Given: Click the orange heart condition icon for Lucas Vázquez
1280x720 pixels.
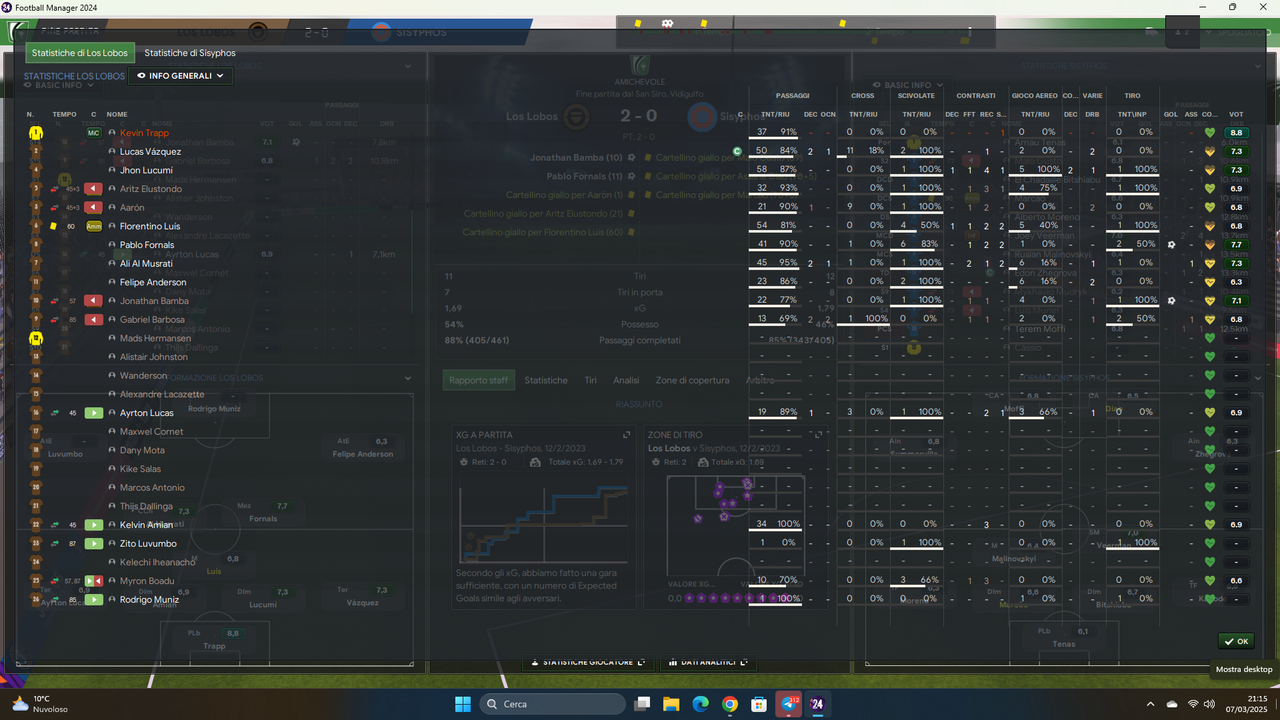Looking at the screenshot, I should point(1210,151).
